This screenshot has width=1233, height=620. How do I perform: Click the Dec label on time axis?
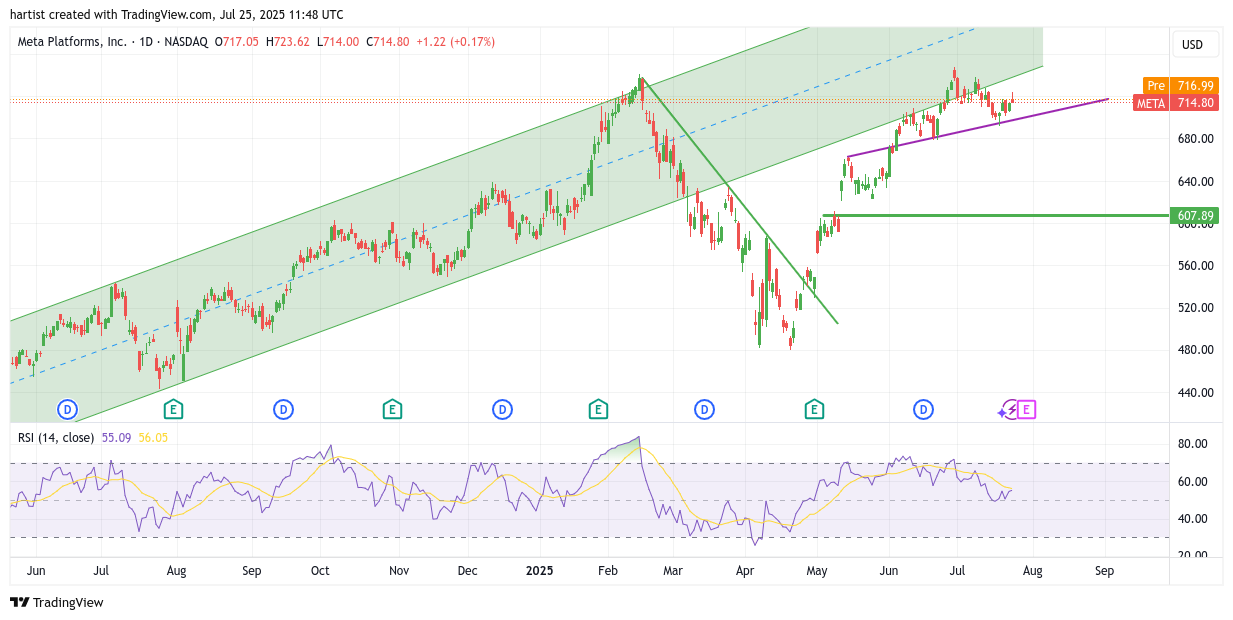click(x=468, y=571)
